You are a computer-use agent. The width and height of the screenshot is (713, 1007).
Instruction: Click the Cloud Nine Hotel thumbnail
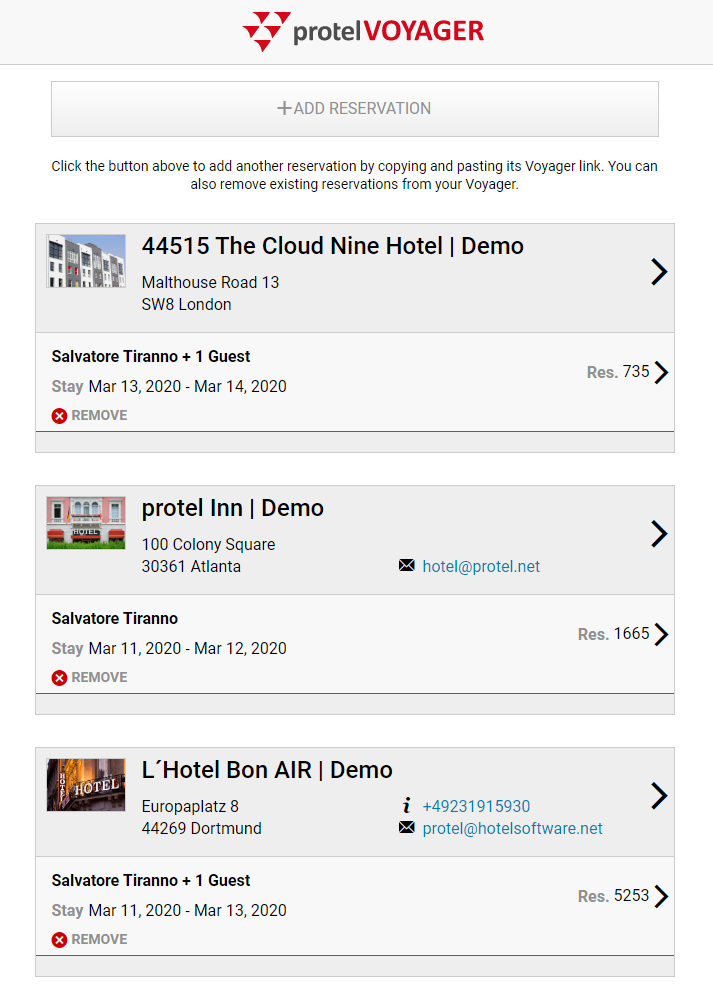tap(86, 261)
